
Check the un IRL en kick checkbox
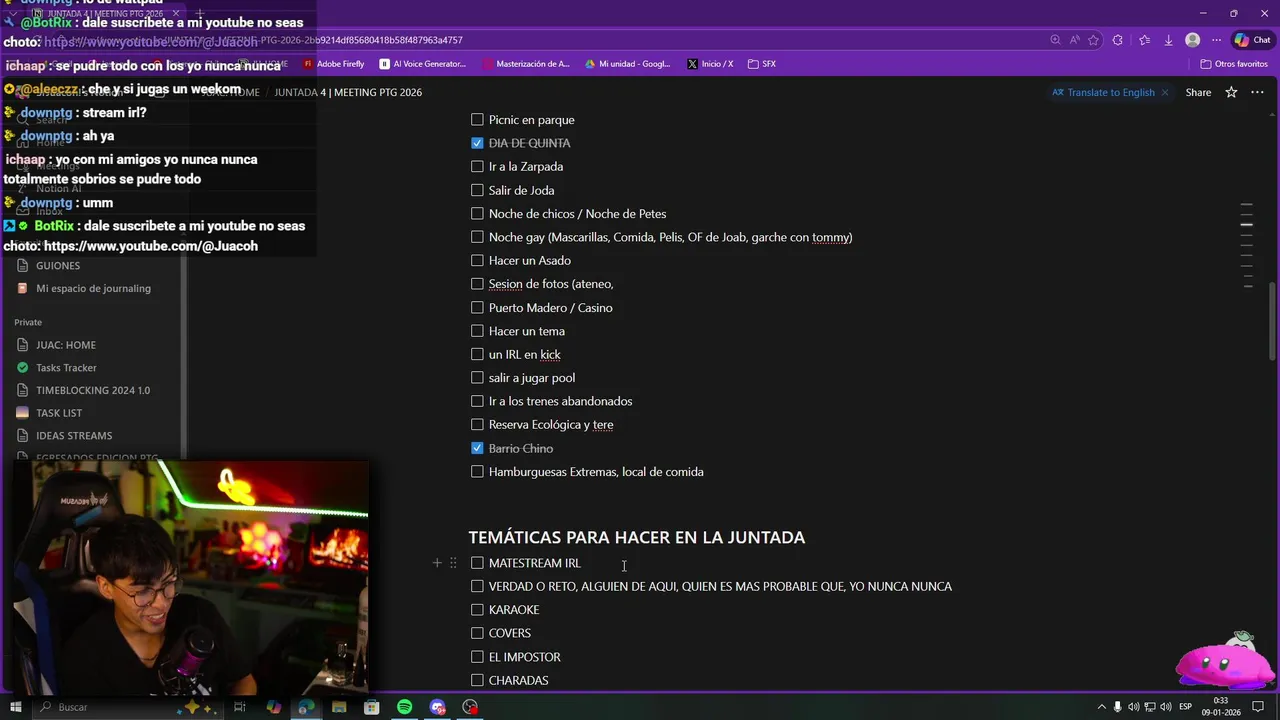click(477, 354)
